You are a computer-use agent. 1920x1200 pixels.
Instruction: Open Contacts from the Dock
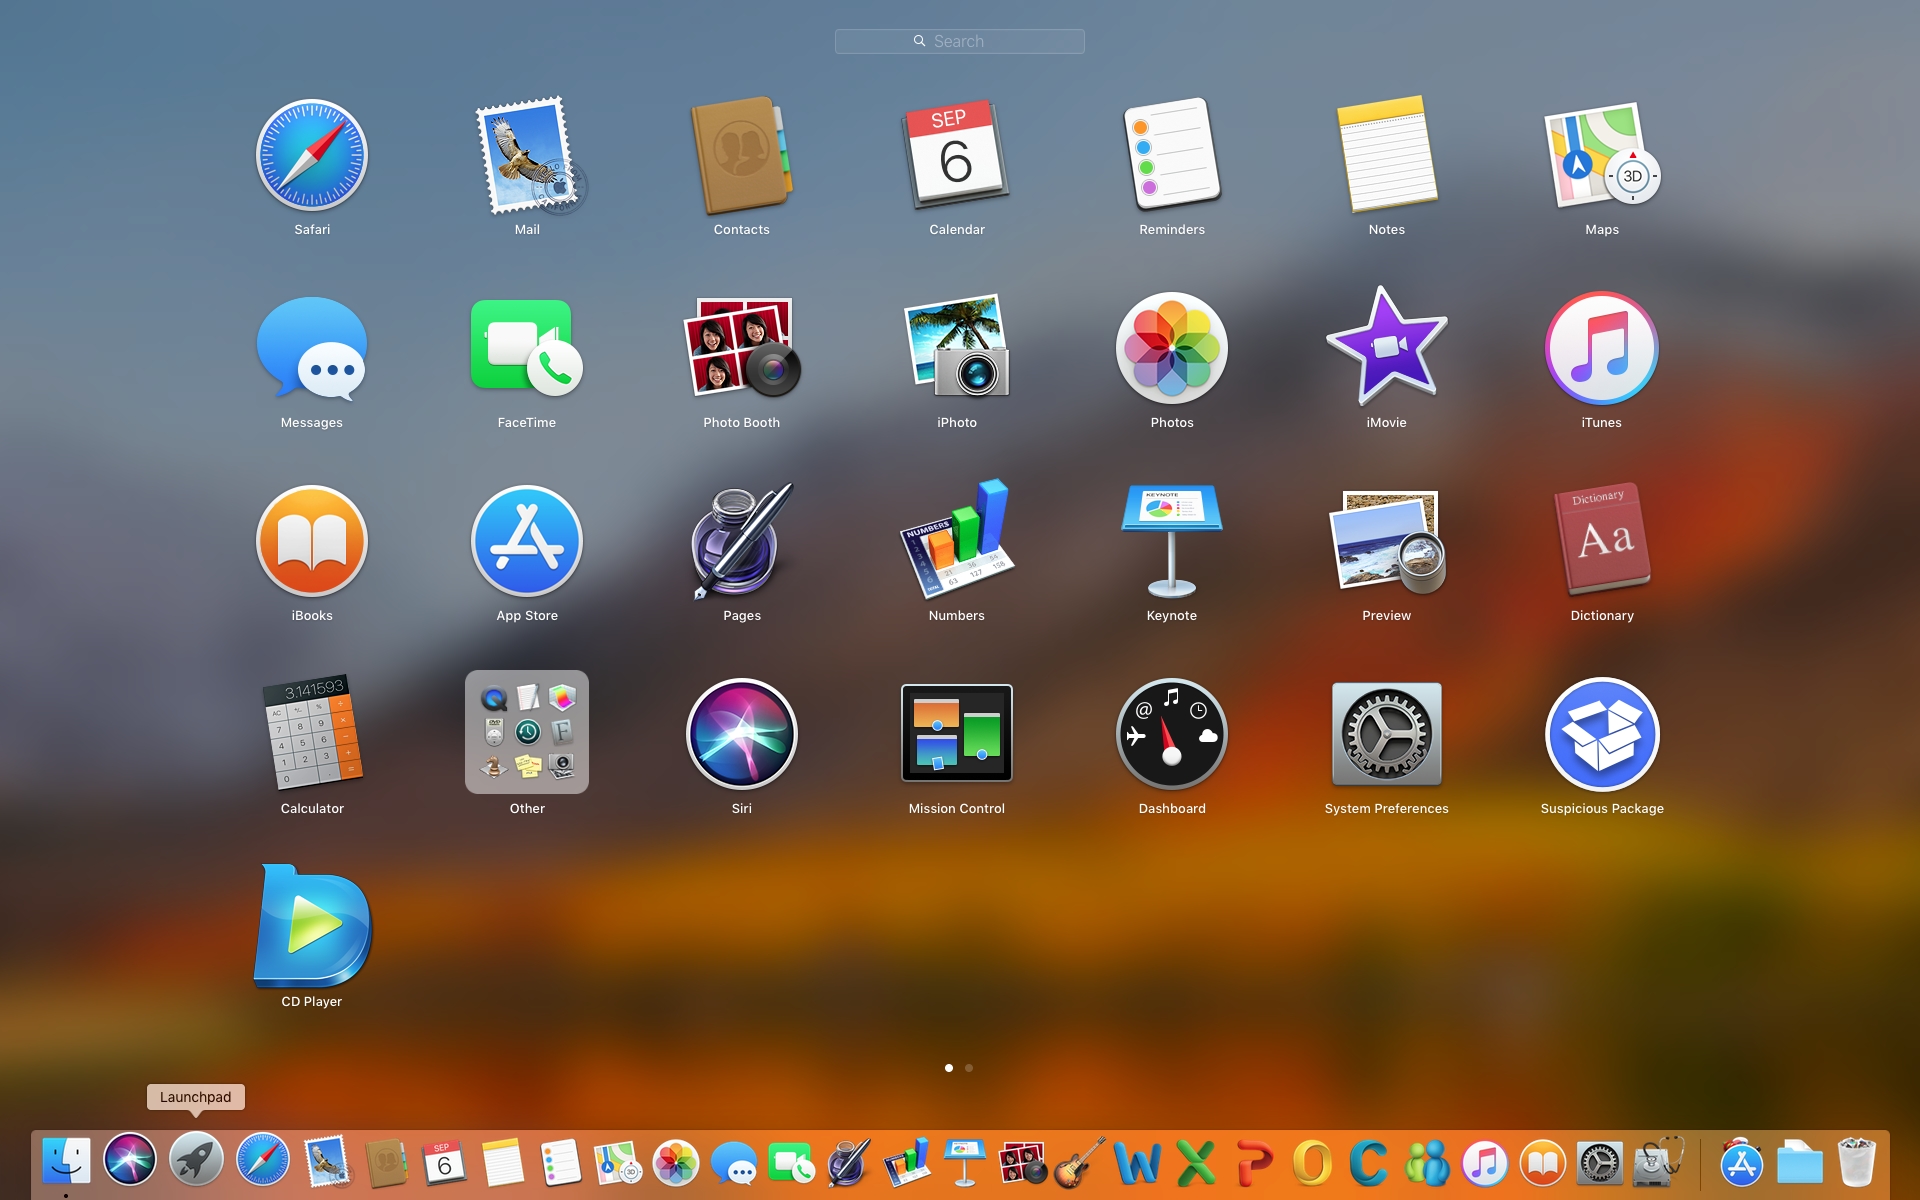tap(386, 1163)
